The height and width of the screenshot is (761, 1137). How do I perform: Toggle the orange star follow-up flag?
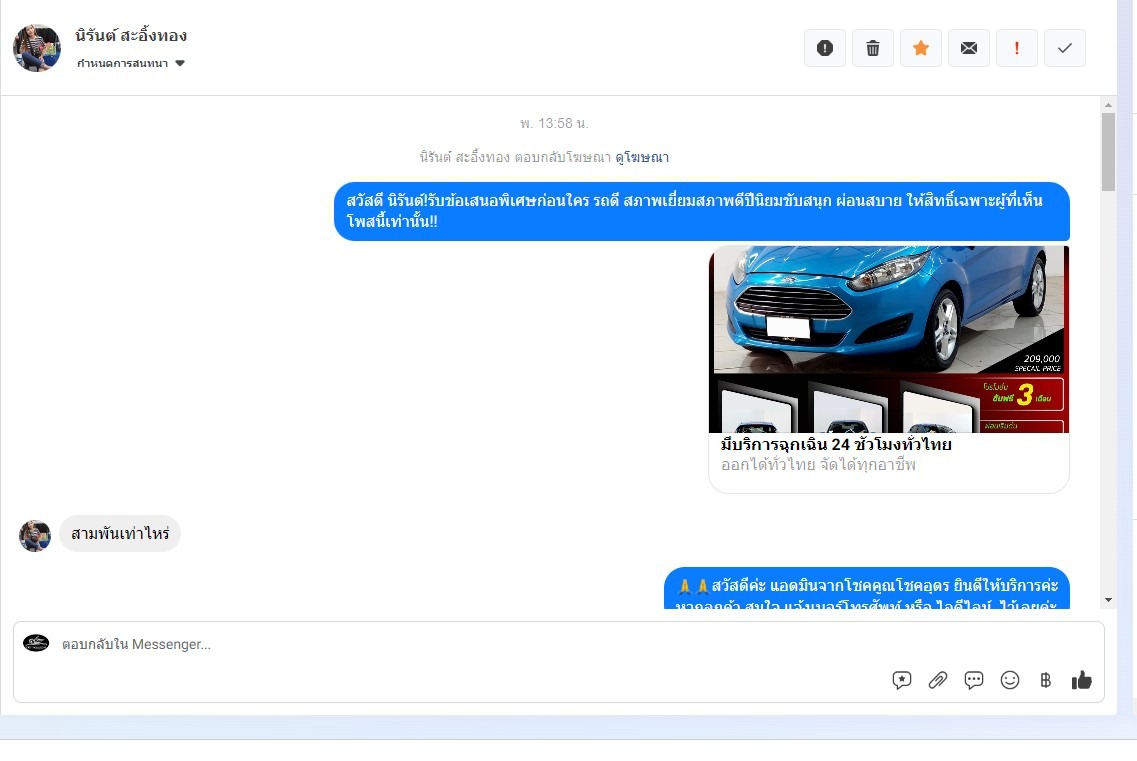tap(921, 48)
